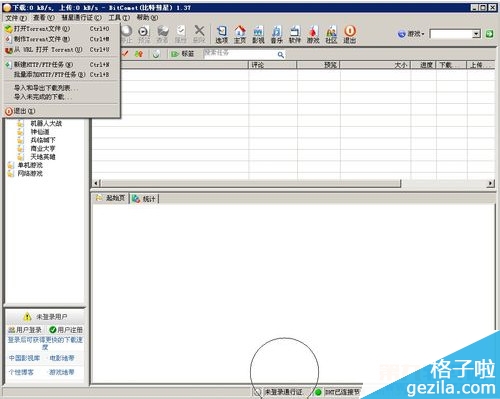Click the grayed 属性 (Properties) toolbar icon
The width and height of the screenshot is (500, 399).
coord(181,35)
